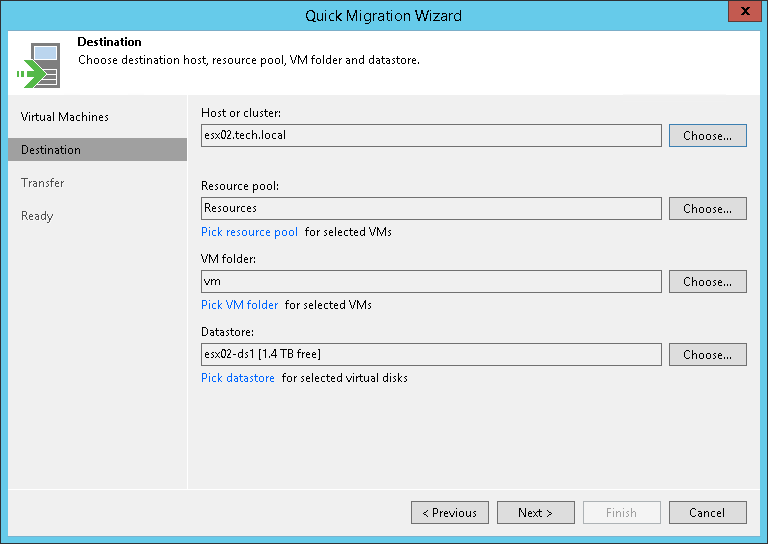Image resolution: width=768 pixels, height=544 pixels.
Task: Go to the Transfer step
Action: [43, 183]
